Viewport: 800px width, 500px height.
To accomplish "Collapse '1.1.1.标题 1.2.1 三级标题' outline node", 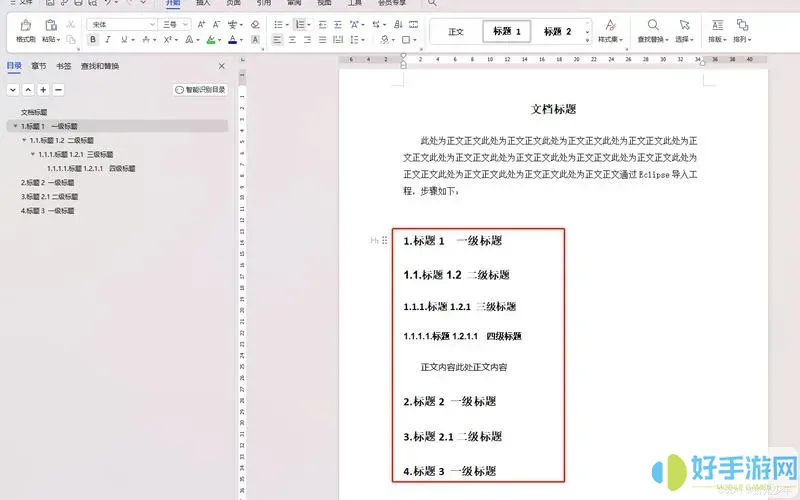I will (x=33, y=154).
